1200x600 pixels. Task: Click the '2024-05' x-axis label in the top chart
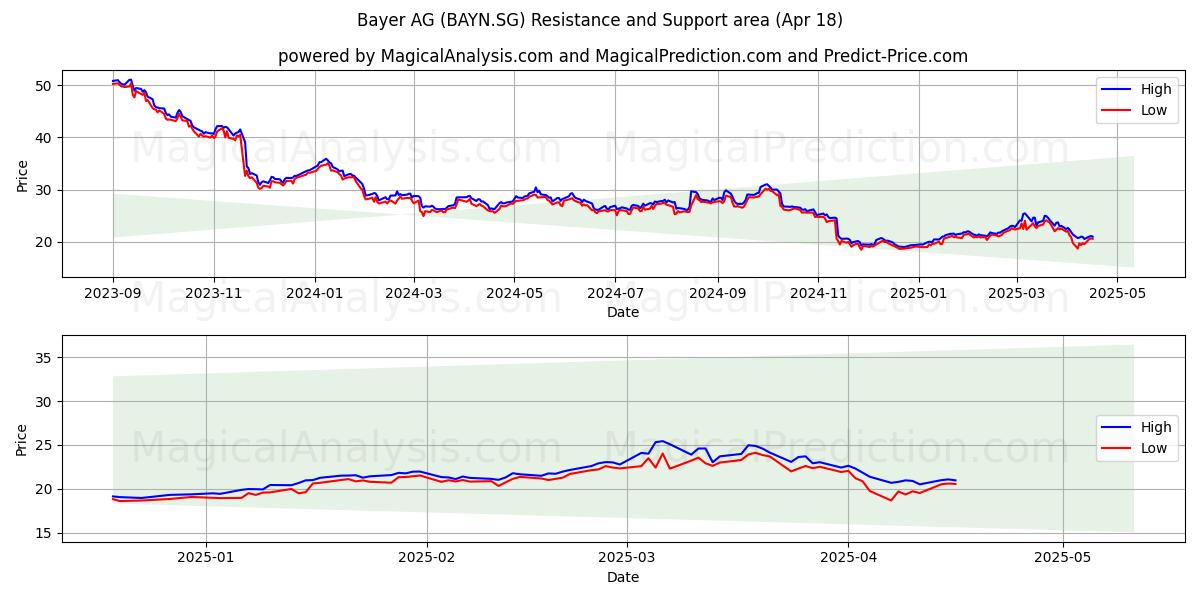[515, 294]
